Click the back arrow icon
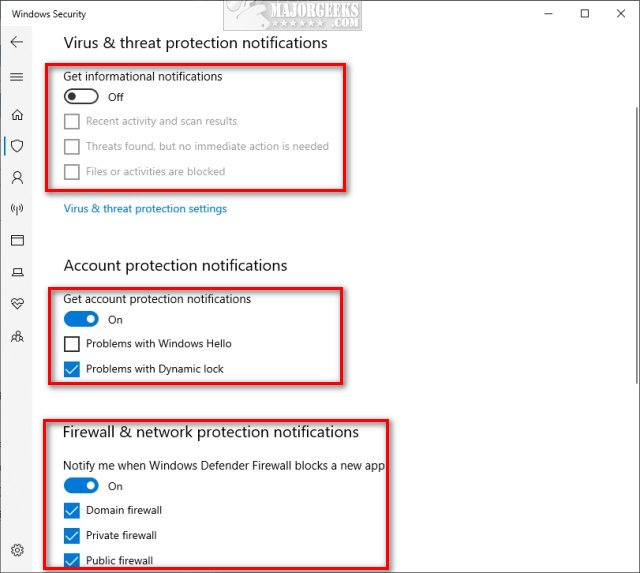This screenshot has height=573, width=640. point(17,42)
